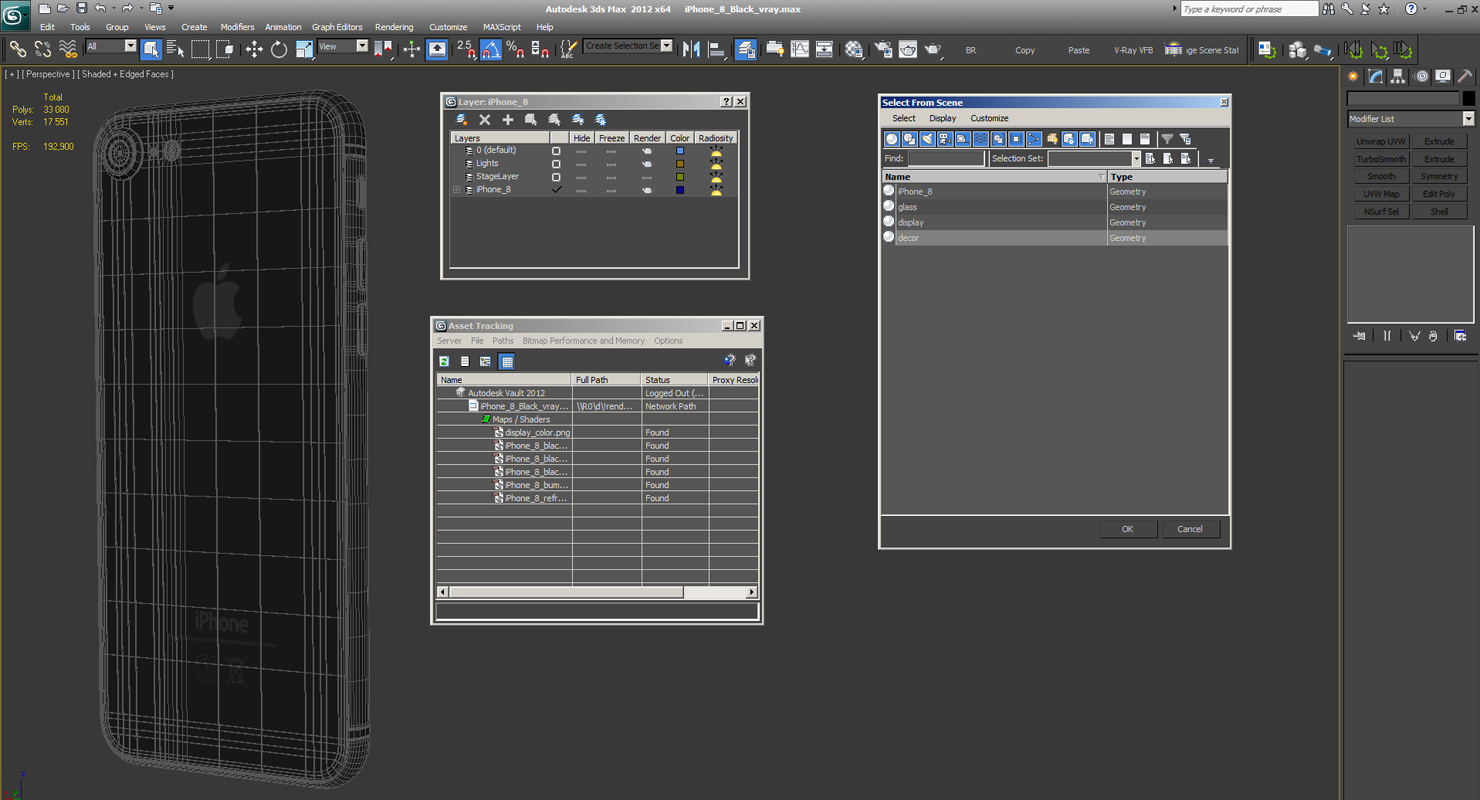Open Display menu in Select From Scene
Image resolution: width=1480 pixels, height=800 pixels.
pos(943,118)
